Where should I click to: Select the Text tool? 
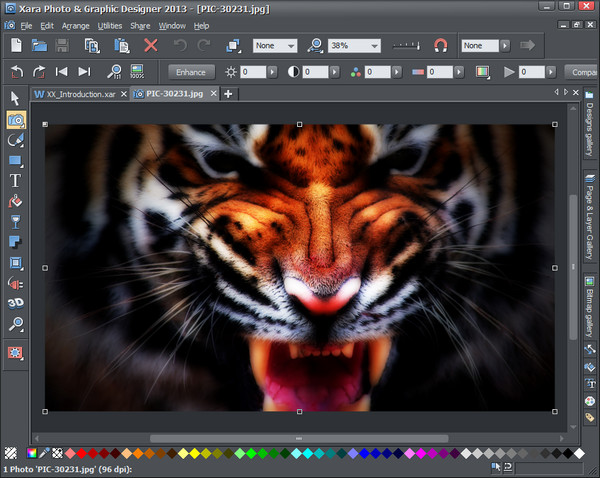coord(15,181)
